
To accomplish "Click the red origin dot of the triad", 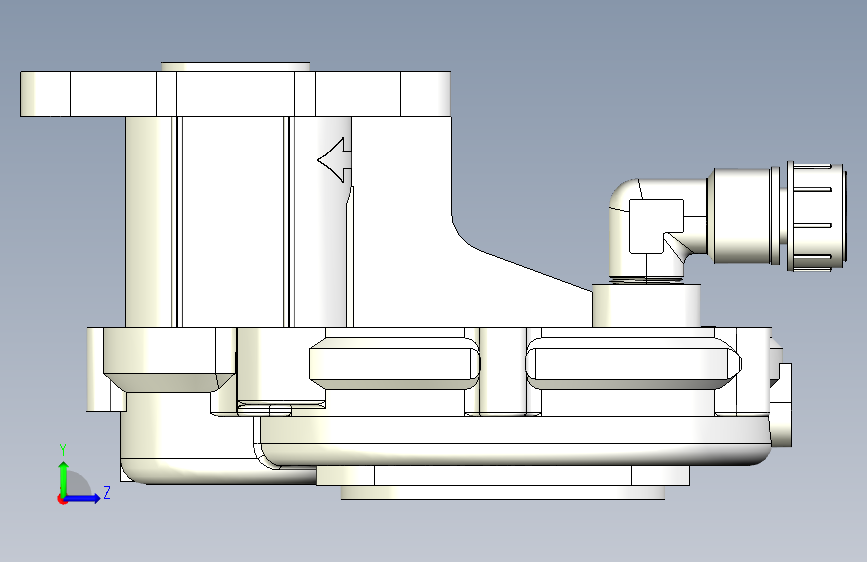I will click(62, 499).
